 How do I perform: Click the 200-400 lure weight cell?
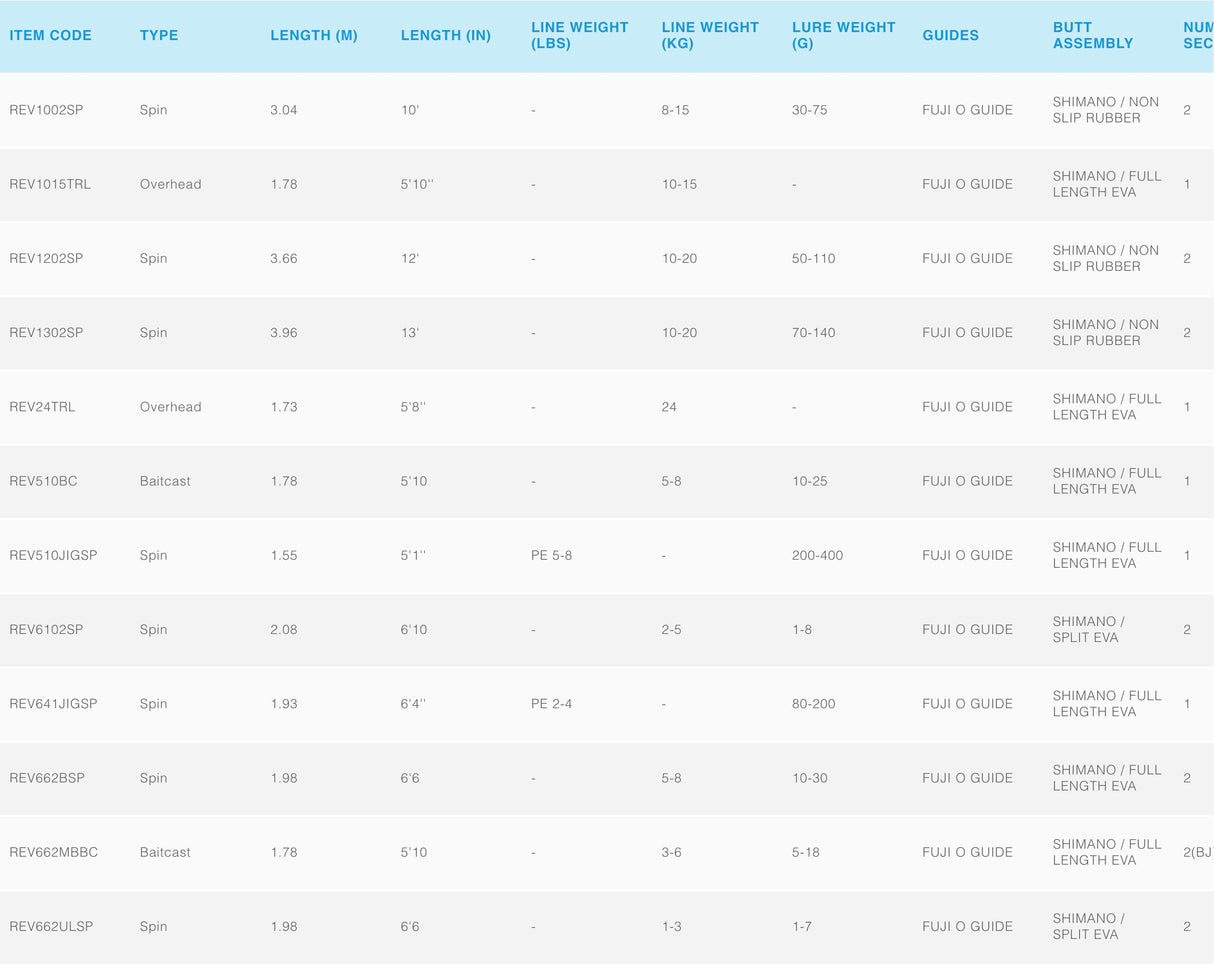817,555
